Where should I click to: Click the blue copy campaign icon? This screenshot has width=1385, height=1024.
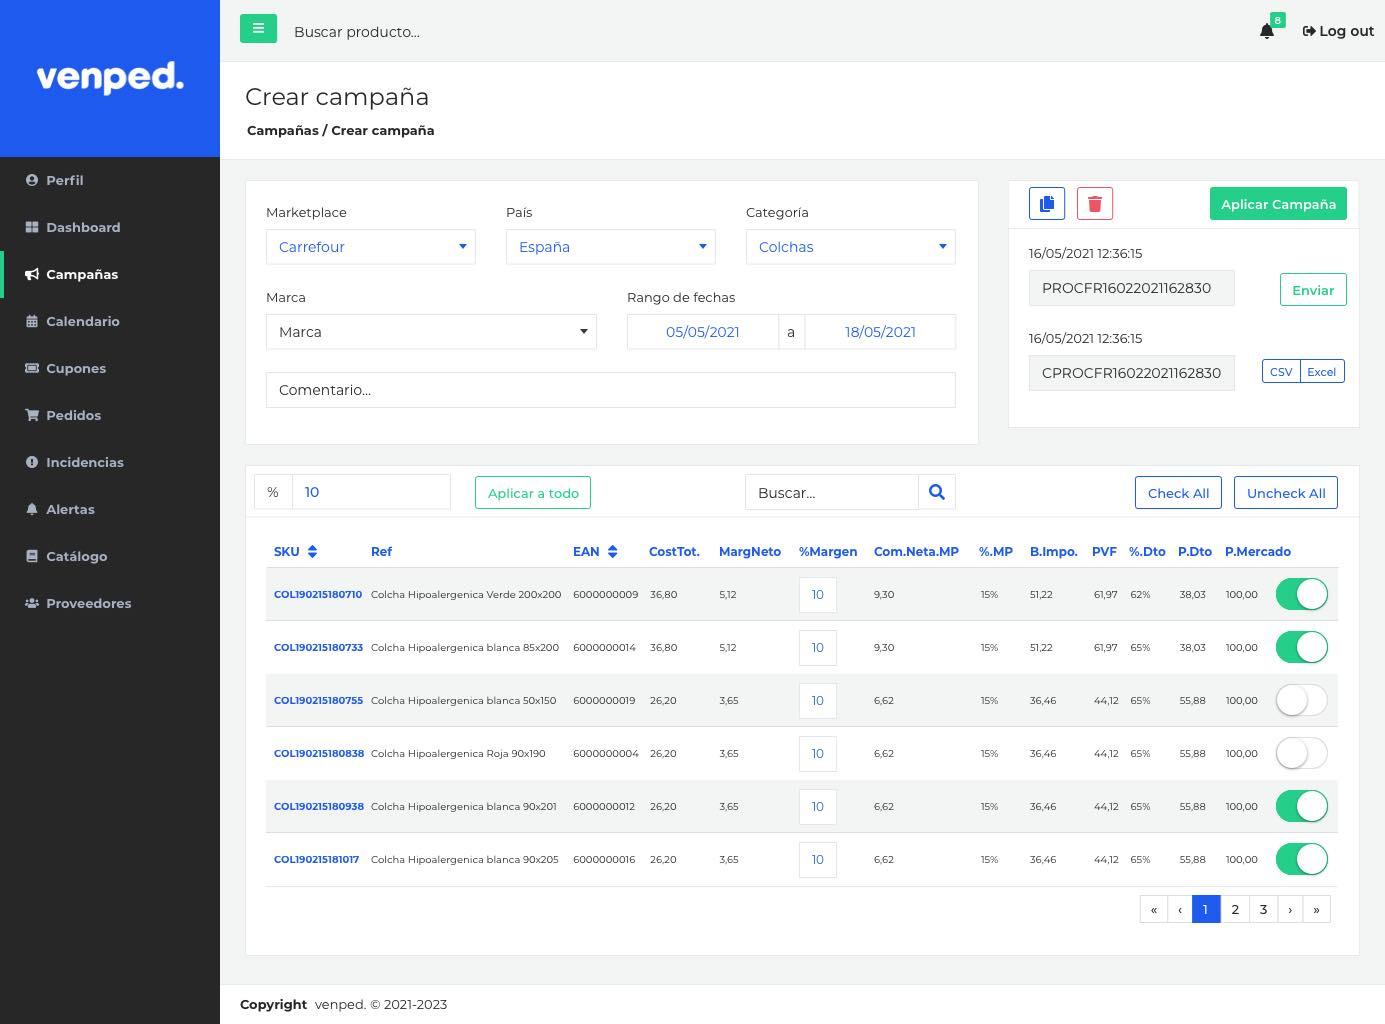pyautogui.click(x=1046, y=204)
